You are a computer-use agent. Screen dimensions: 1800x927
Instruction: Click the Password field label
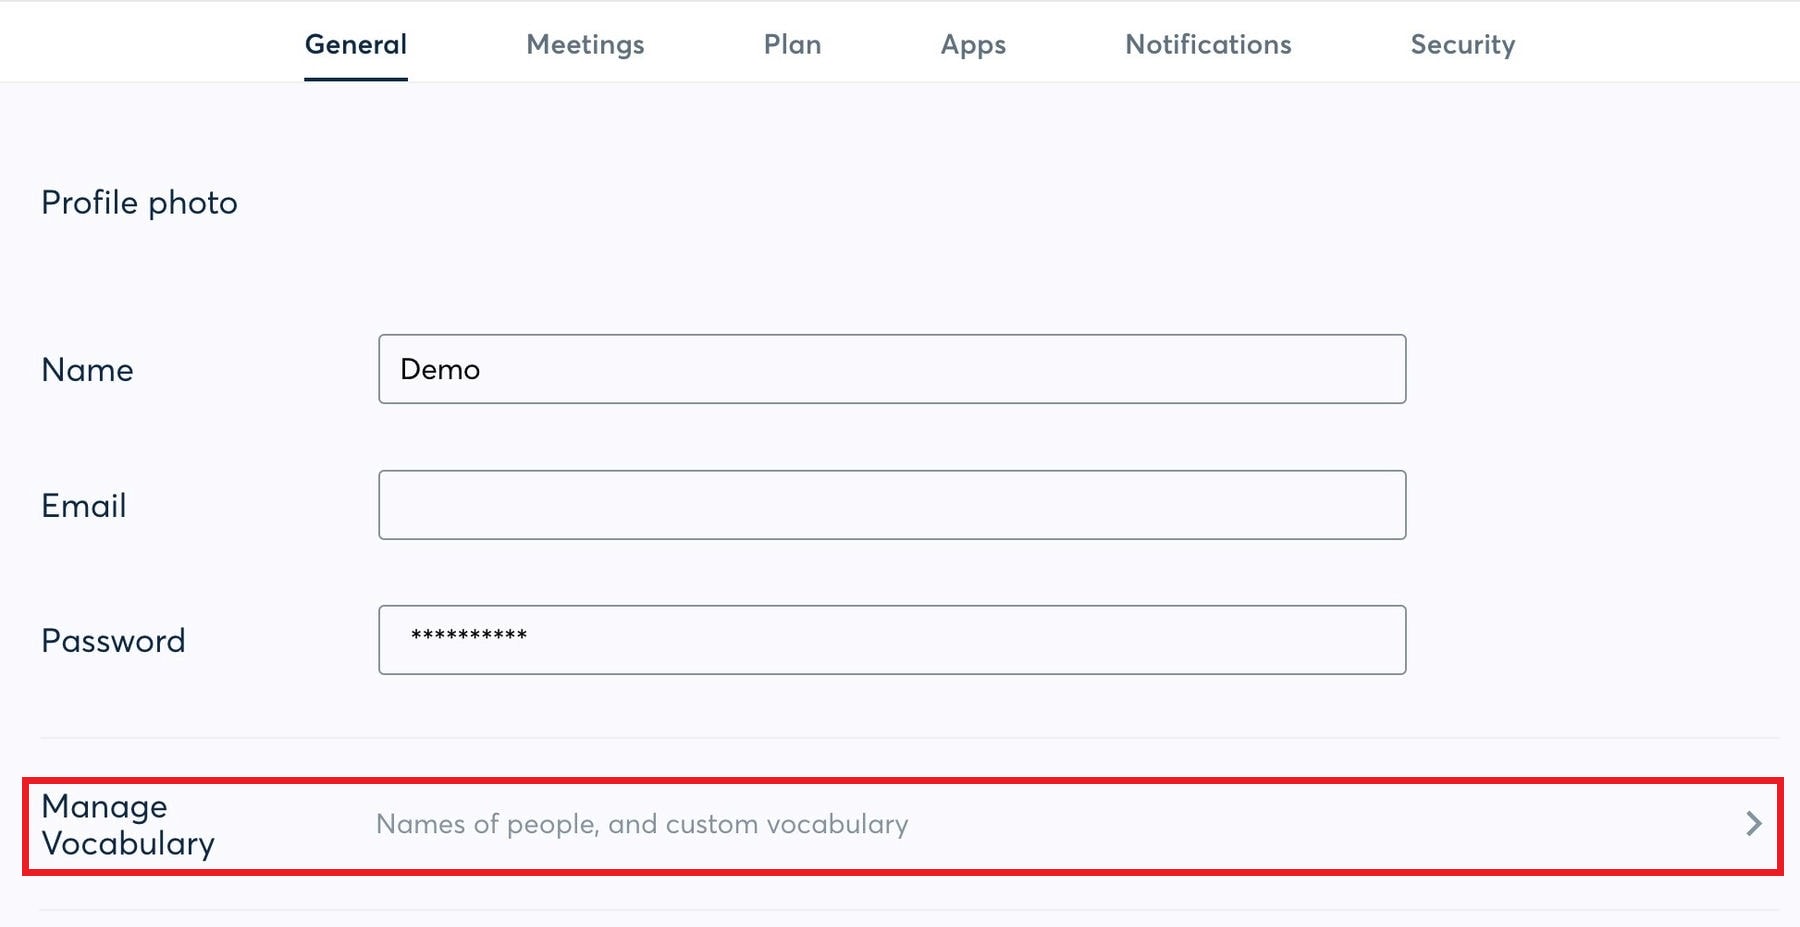click(x=113, y=641)
